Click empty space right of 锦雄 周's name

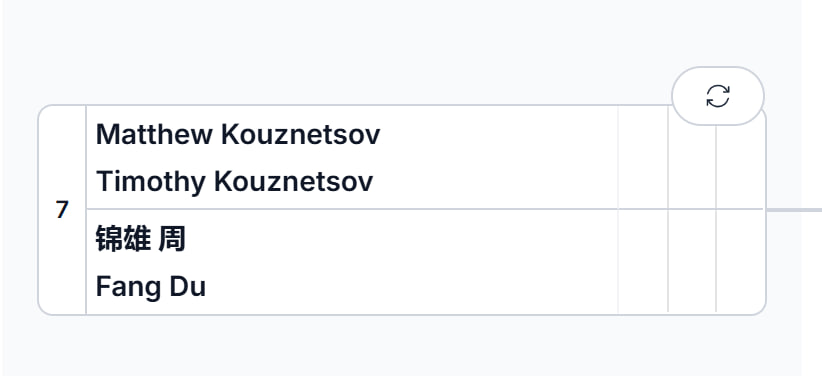click(402, 239)
